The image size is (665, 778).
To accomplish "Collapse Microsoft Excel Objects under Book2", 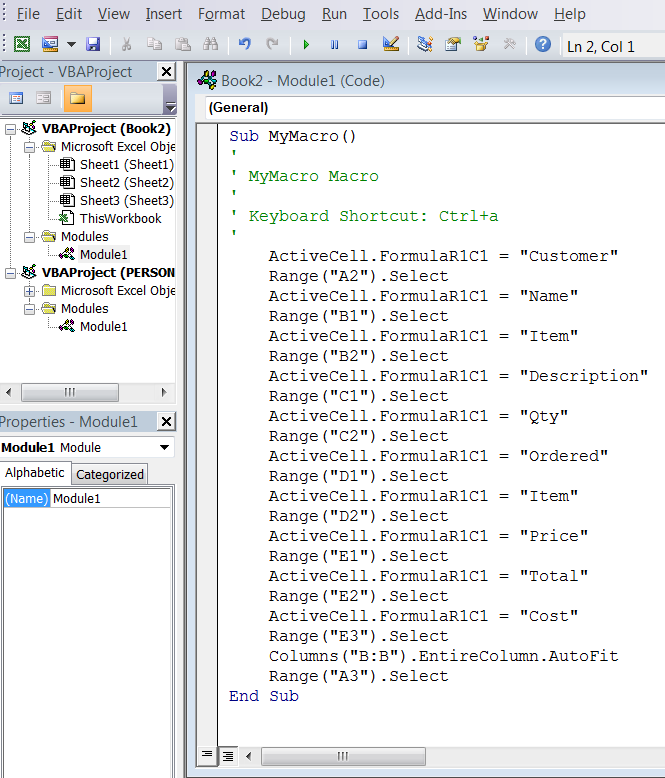I will 29,147.
